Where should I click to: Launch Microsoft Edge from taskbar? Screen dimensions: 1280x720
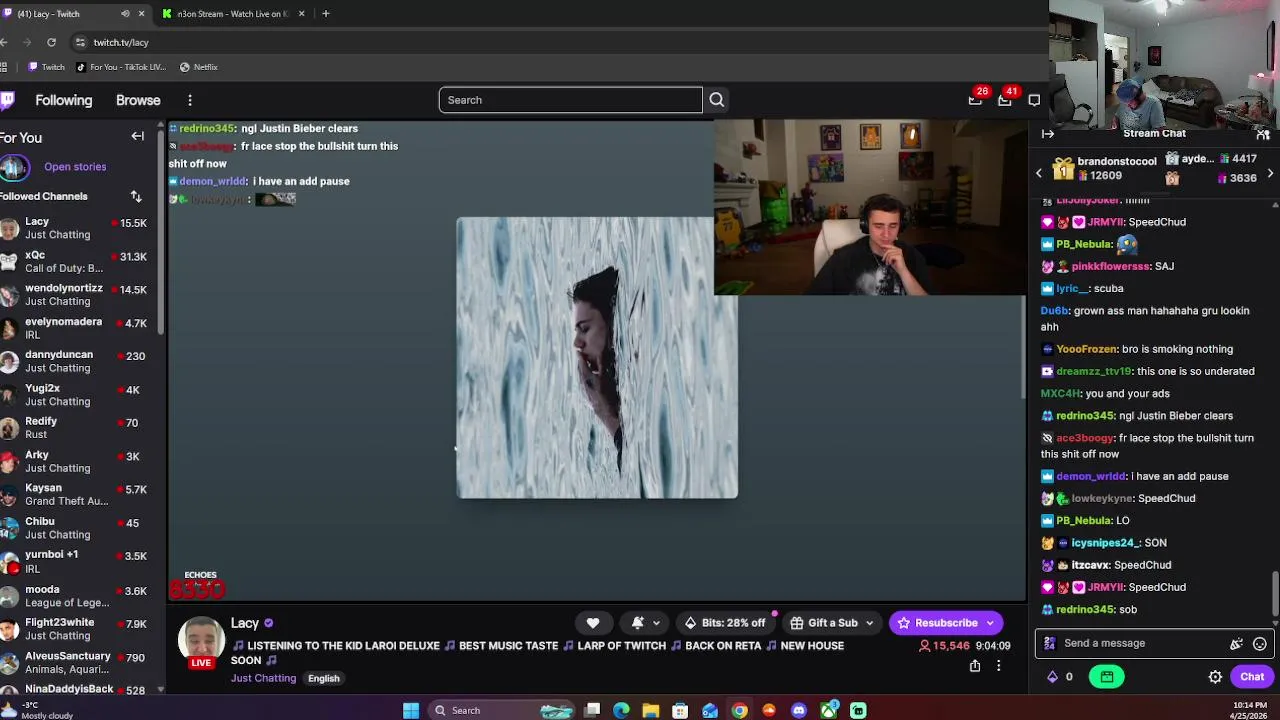621,711
